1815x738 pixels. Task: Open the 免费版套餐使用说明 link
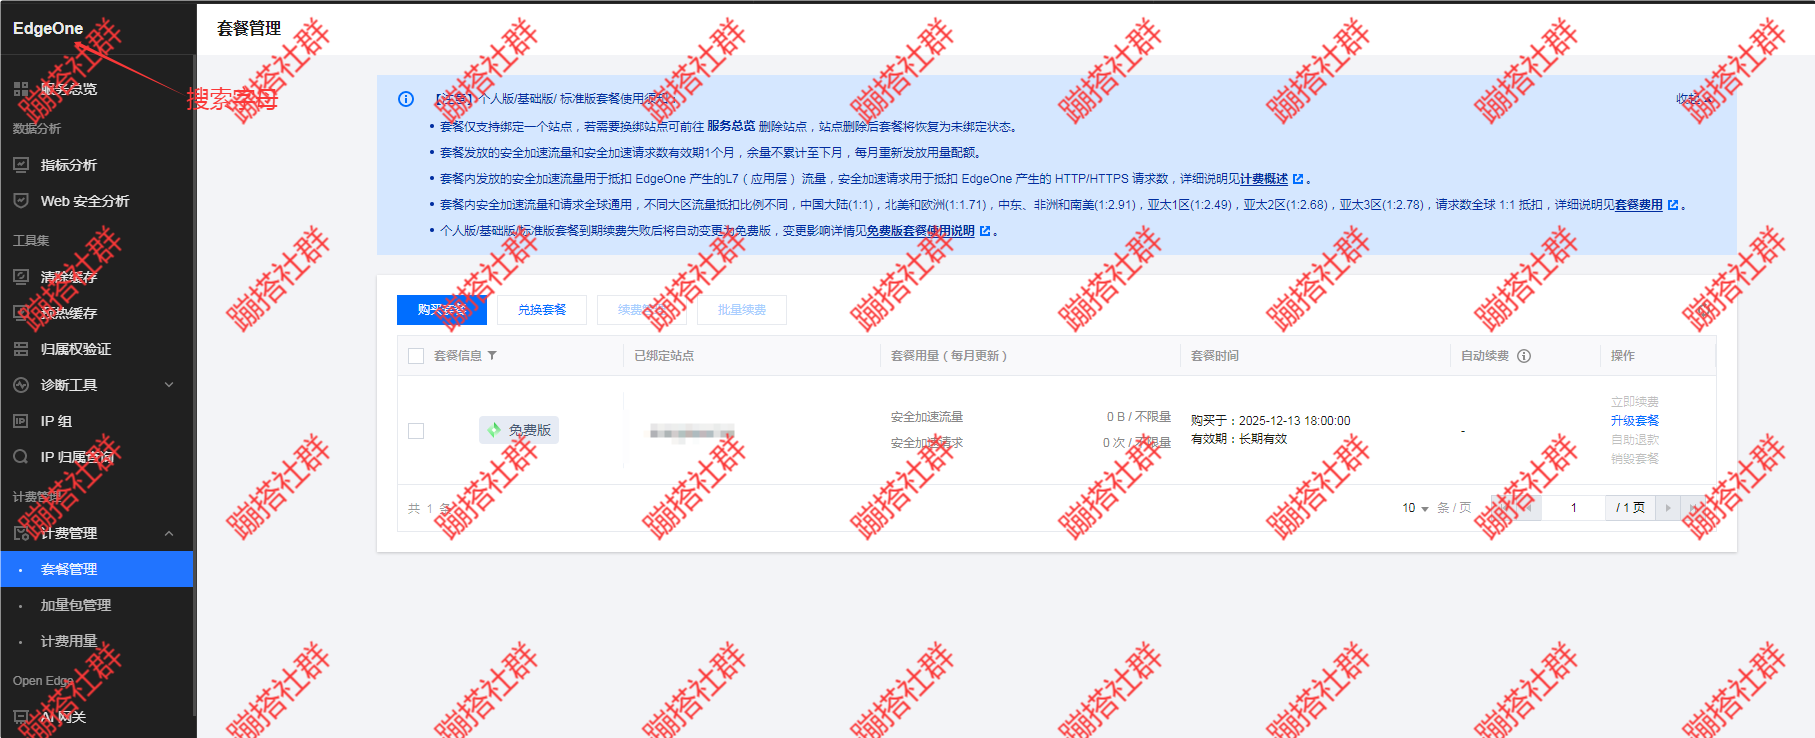[921, 231]
